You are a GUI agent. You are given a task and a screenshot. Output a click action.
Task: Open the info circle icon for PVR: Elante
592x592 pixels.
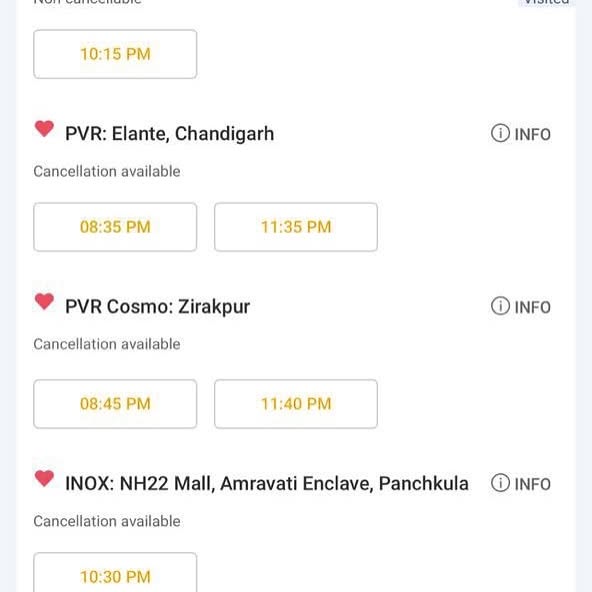(500, 133)
